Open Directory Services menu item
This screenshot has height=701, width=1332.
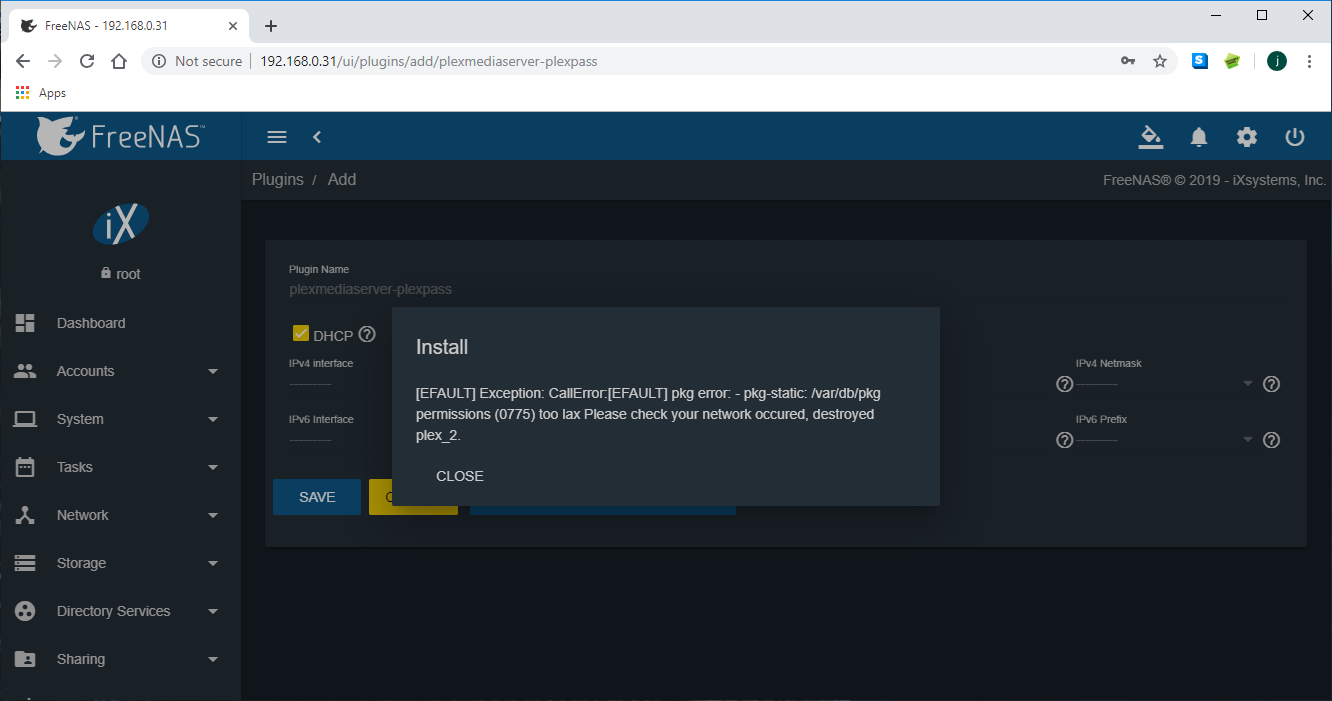coord(113,611)
